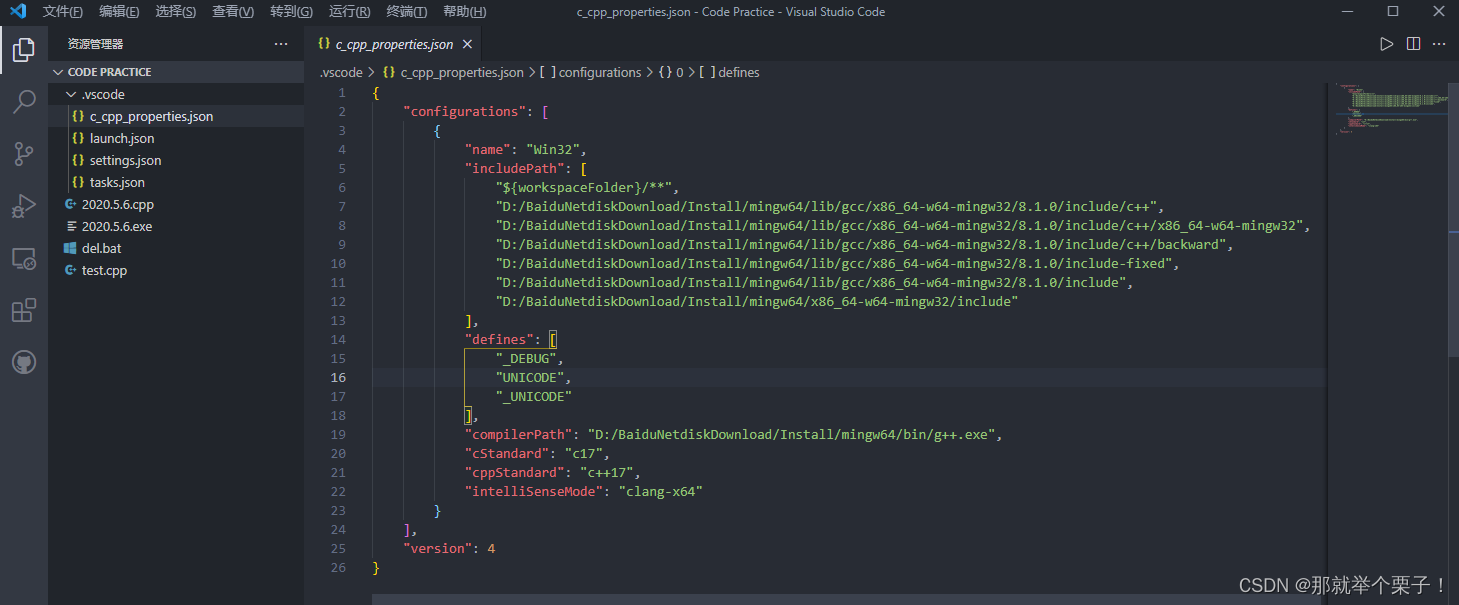Open the Remote Explorer view
This screenshot has height=605, width=1459.
[24, 259]
